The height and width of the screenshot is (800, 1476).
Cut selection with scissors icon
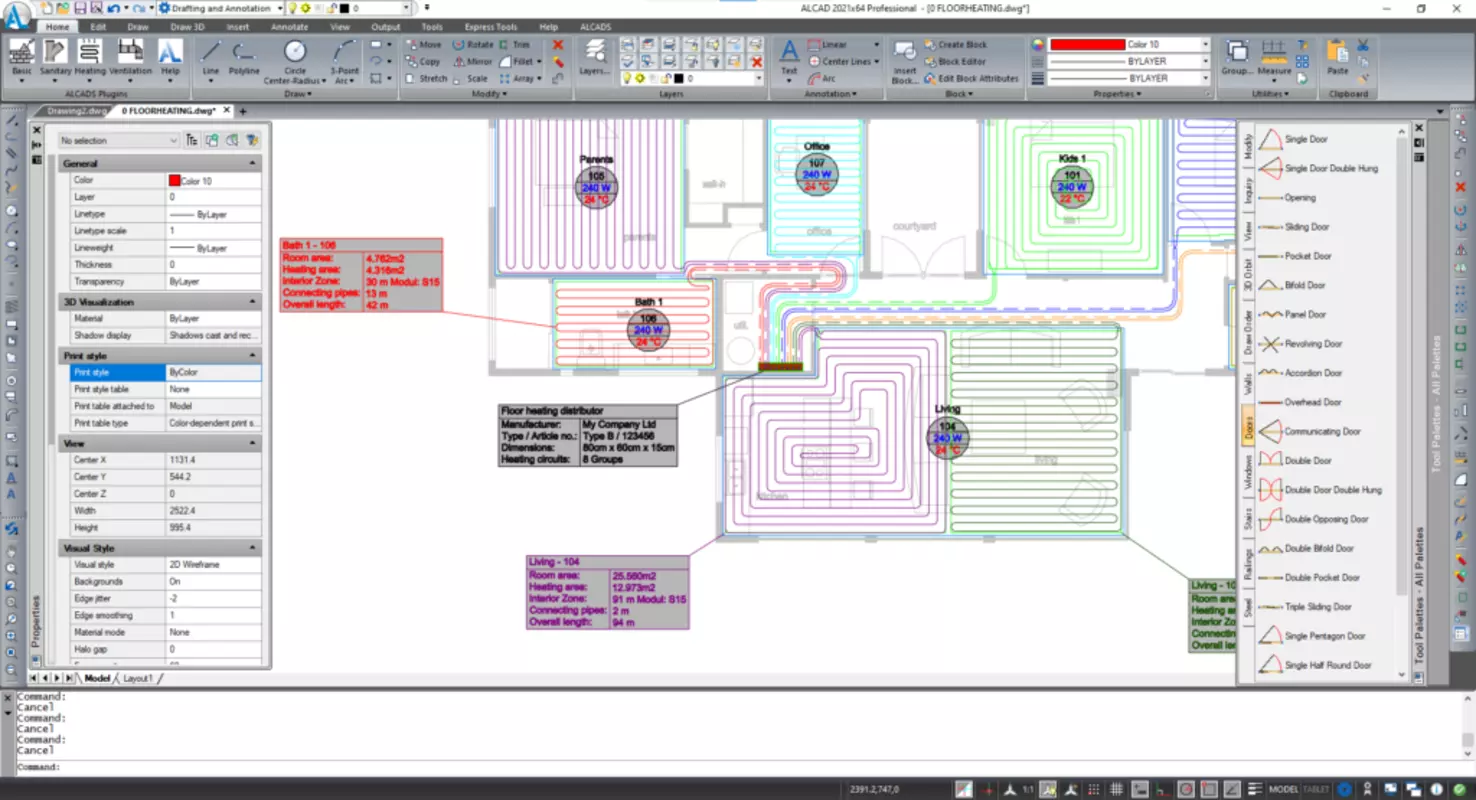1362,46
